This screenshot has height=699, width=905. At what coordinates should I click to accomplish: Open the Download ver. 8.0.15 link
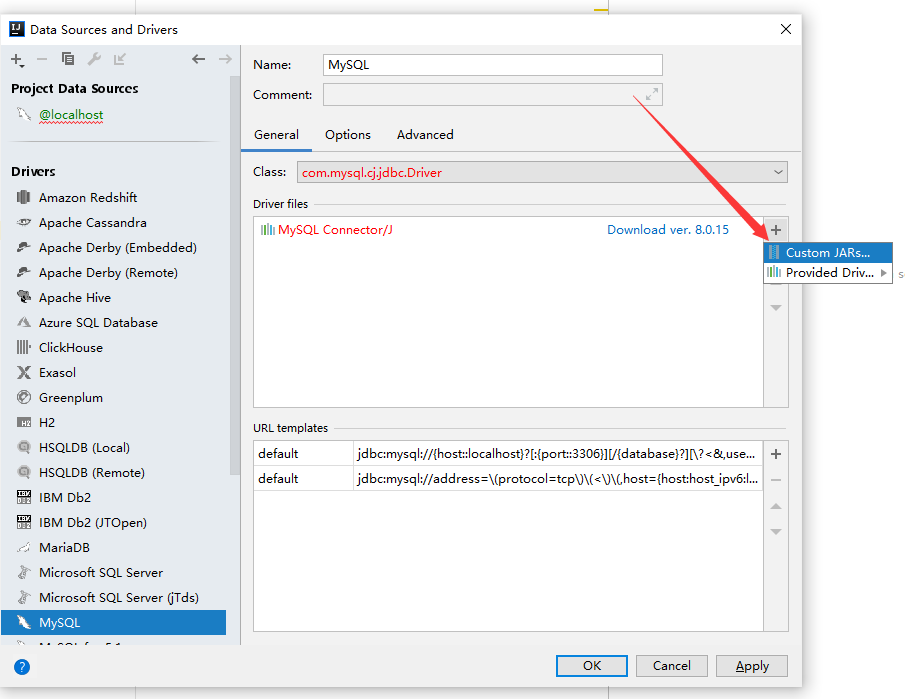(668, 229)
